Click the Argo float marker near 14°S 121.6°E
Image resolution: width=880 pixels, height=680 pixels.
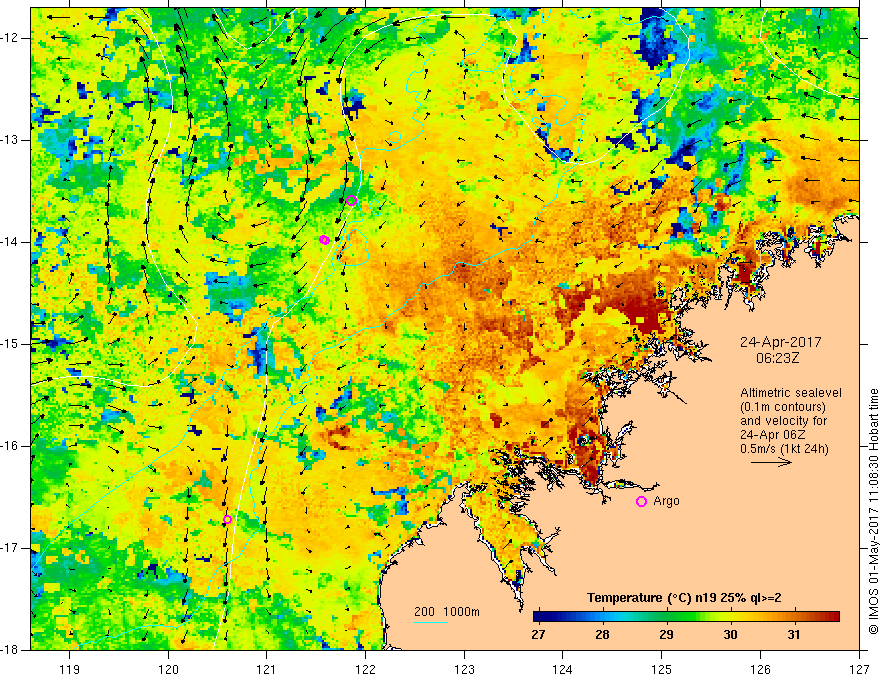coord(324,240)
